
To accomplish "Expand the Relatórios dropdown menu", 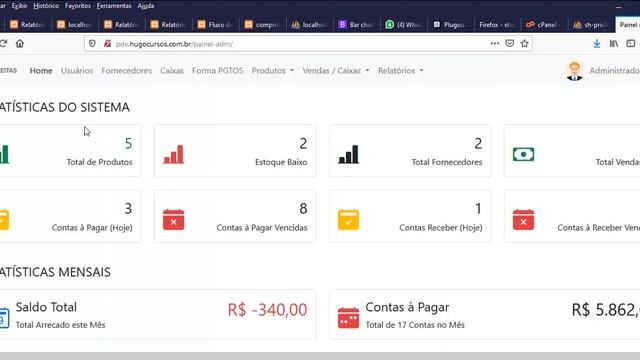I will coord(400,71).
